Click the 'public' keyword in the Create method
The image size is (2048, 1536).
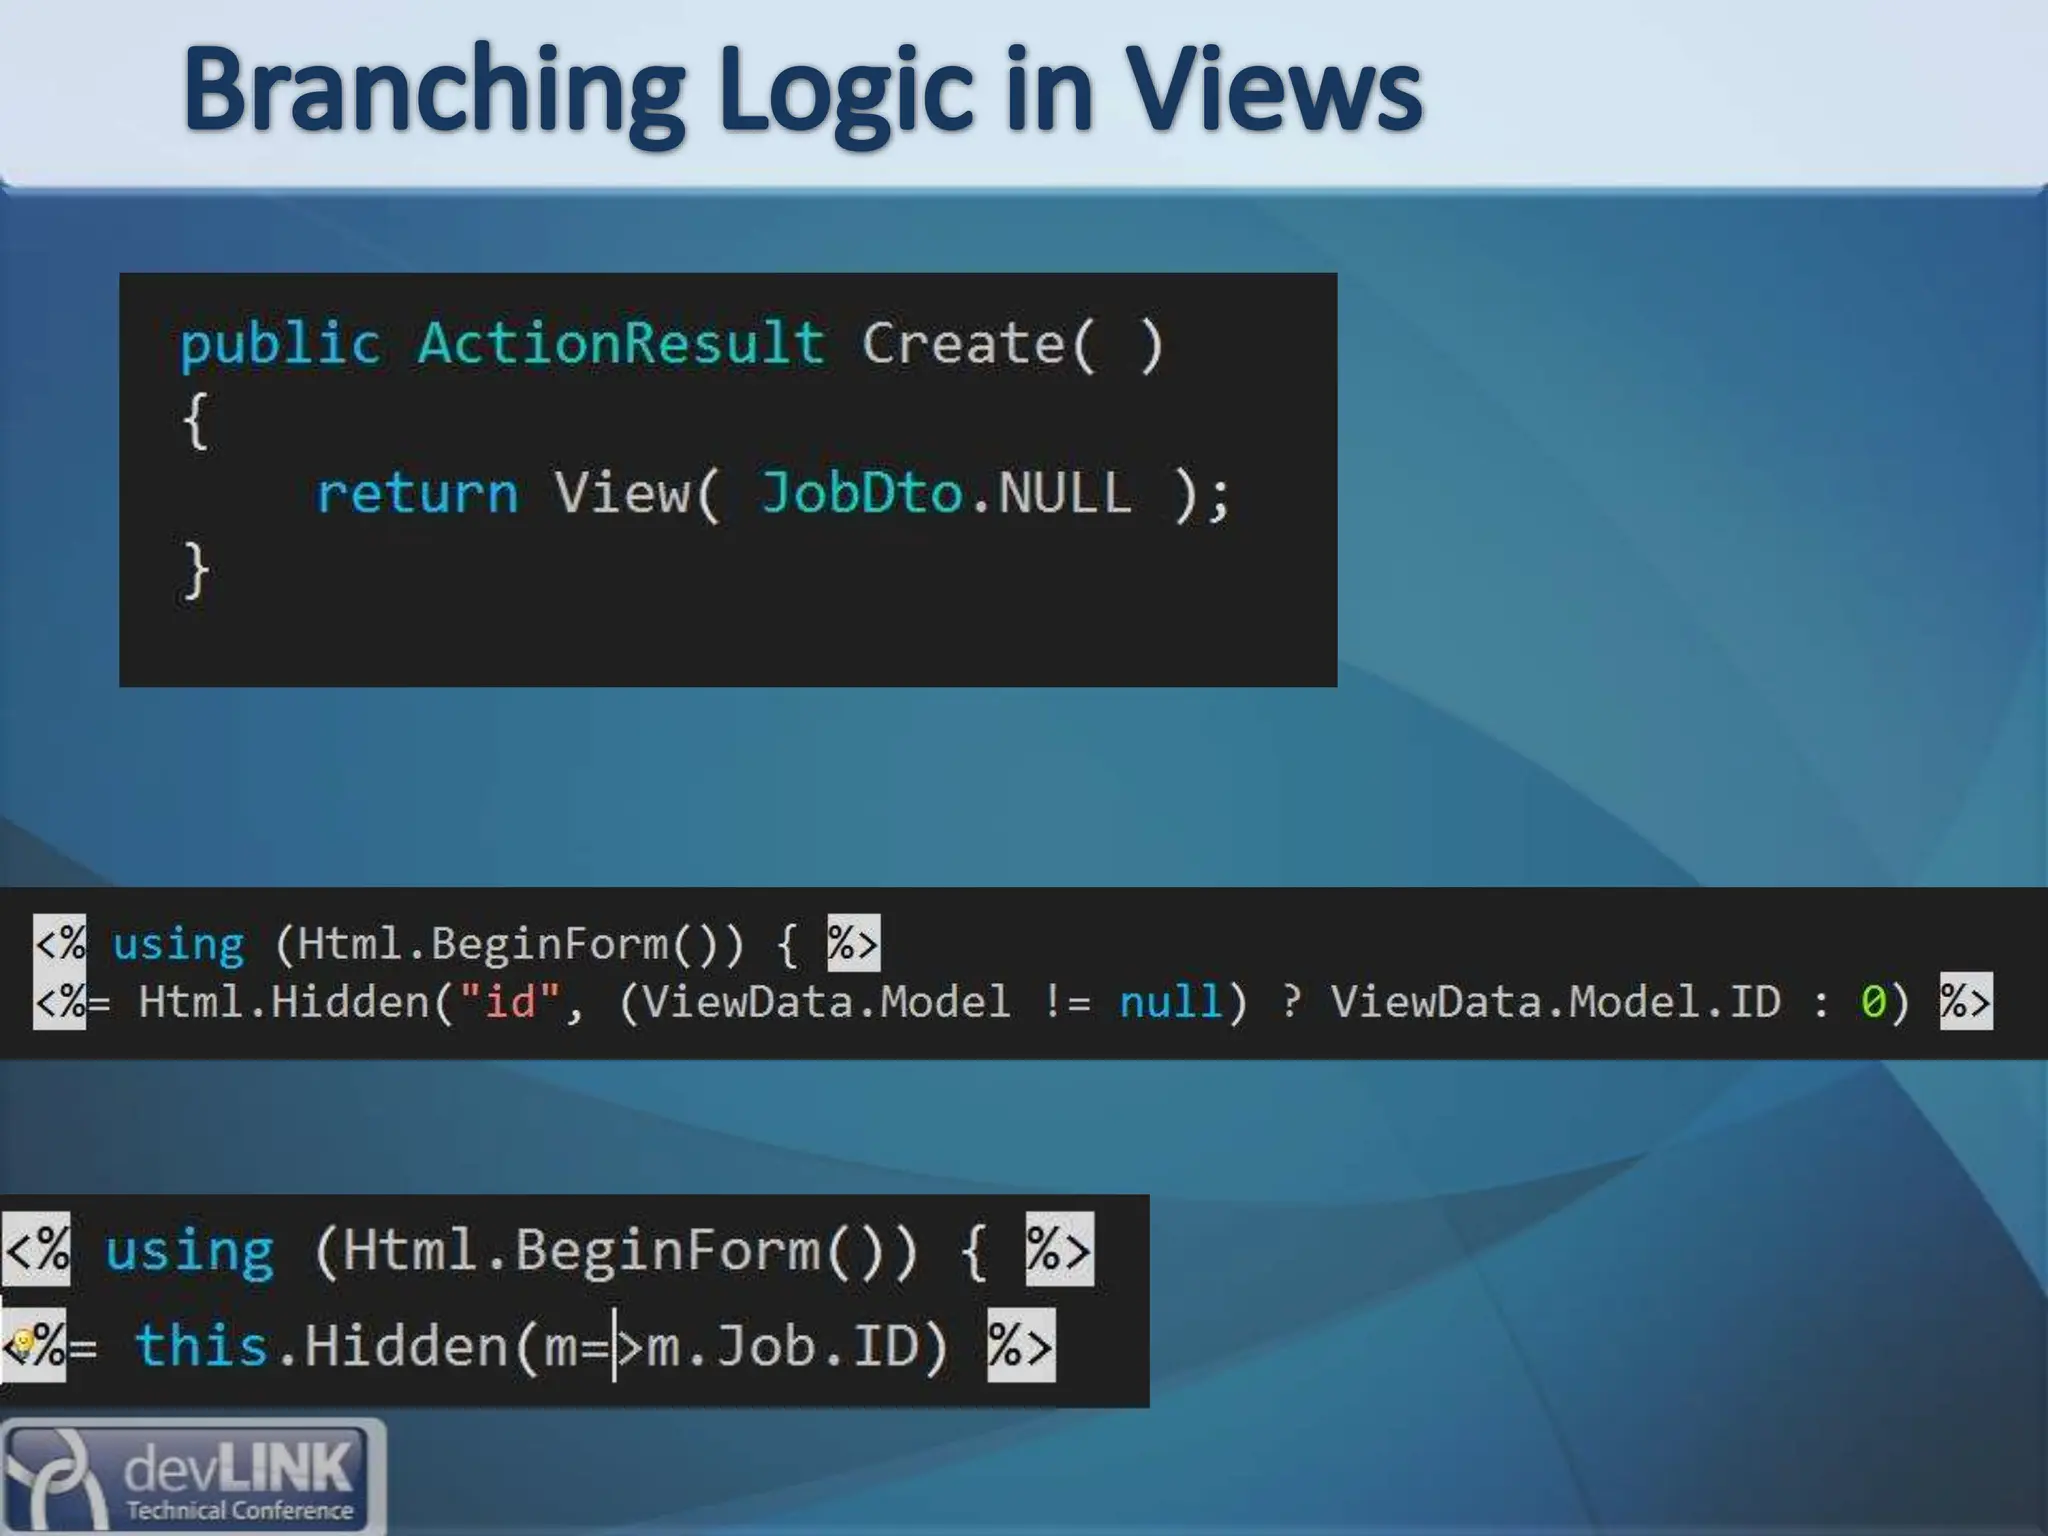pos(280,346)
